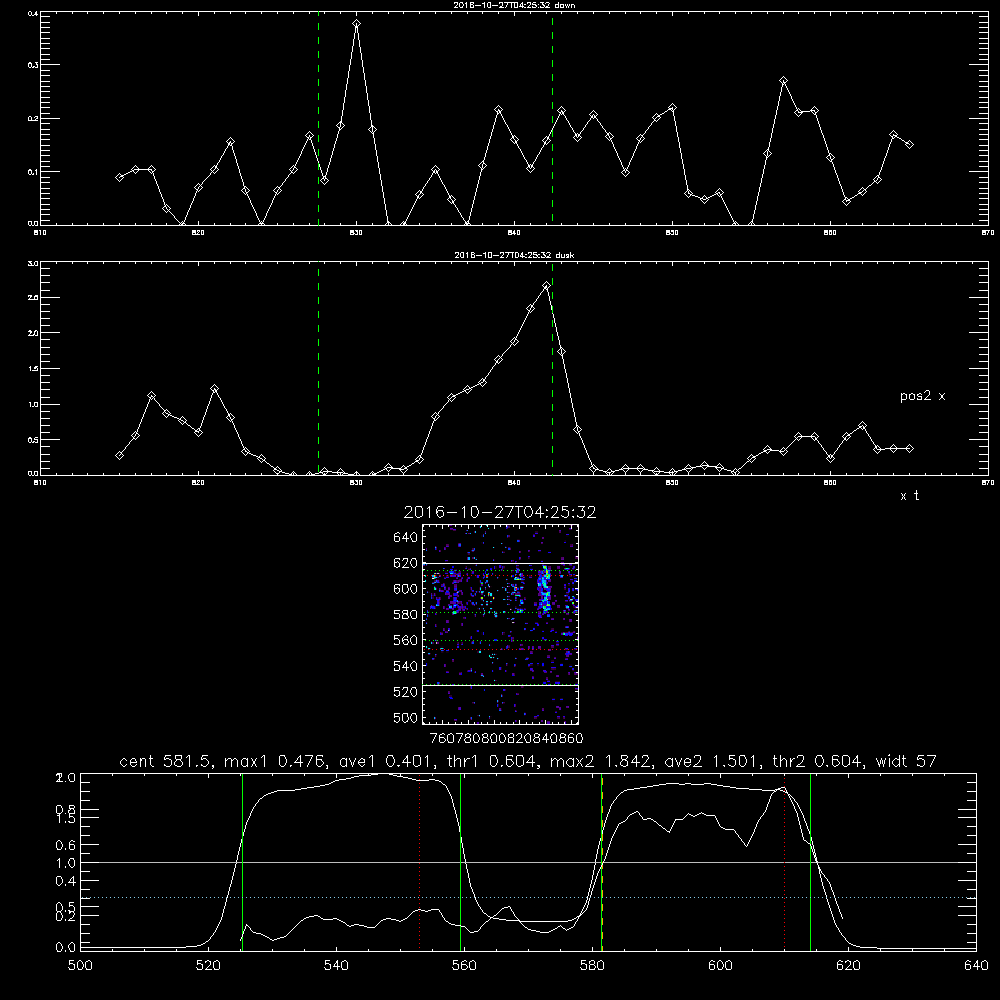The height and width of the screenshot is (1000, 1000).
Task: Click the spectrogram image title timestamp
Action: click(x=500, y=512)
